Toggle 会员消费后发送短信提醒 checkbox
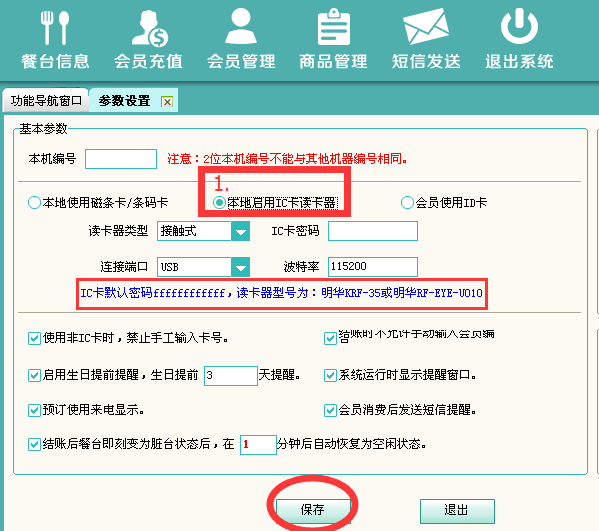Screen dimensions: 599x531 (330, 411)
